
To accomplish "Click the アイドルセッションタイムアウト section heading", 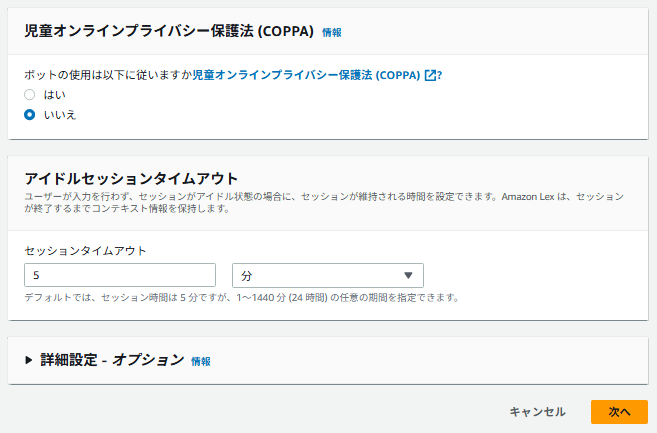I will point(131,178).
